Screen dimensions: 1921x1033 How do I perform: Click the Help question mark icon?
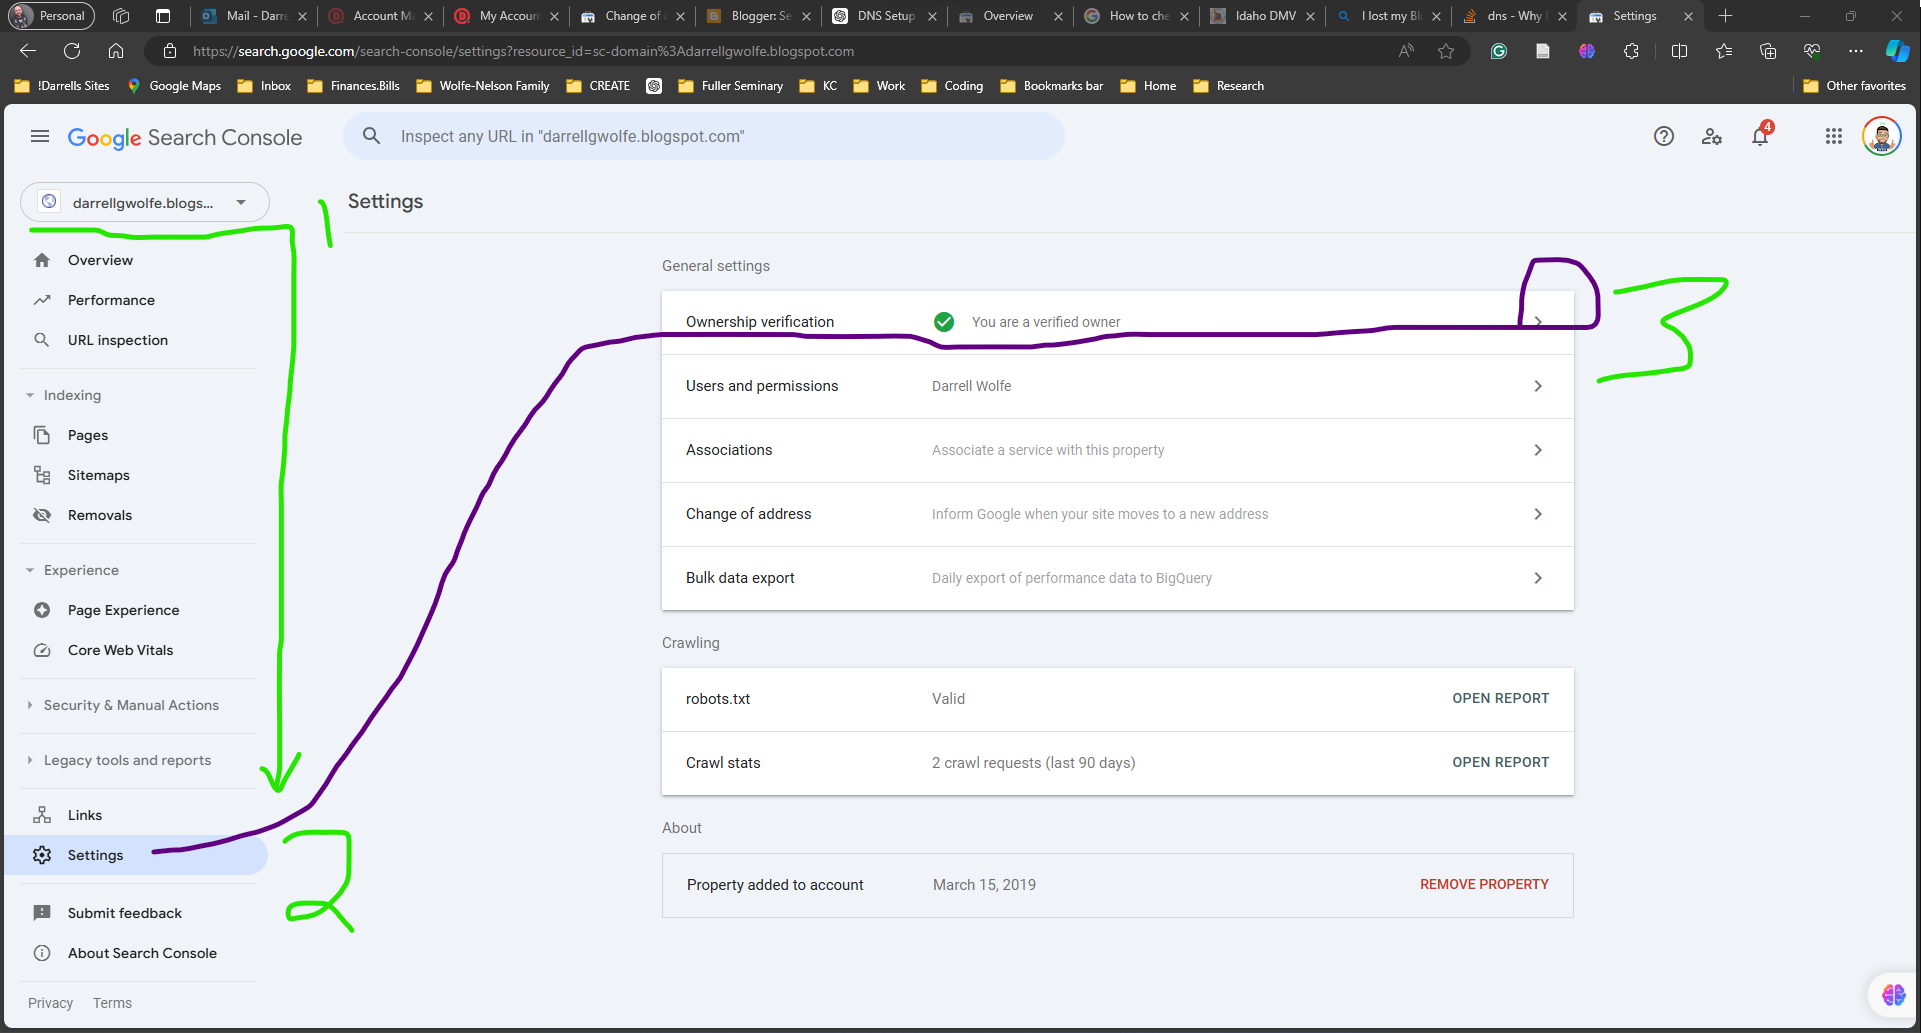coord(1663,137)
